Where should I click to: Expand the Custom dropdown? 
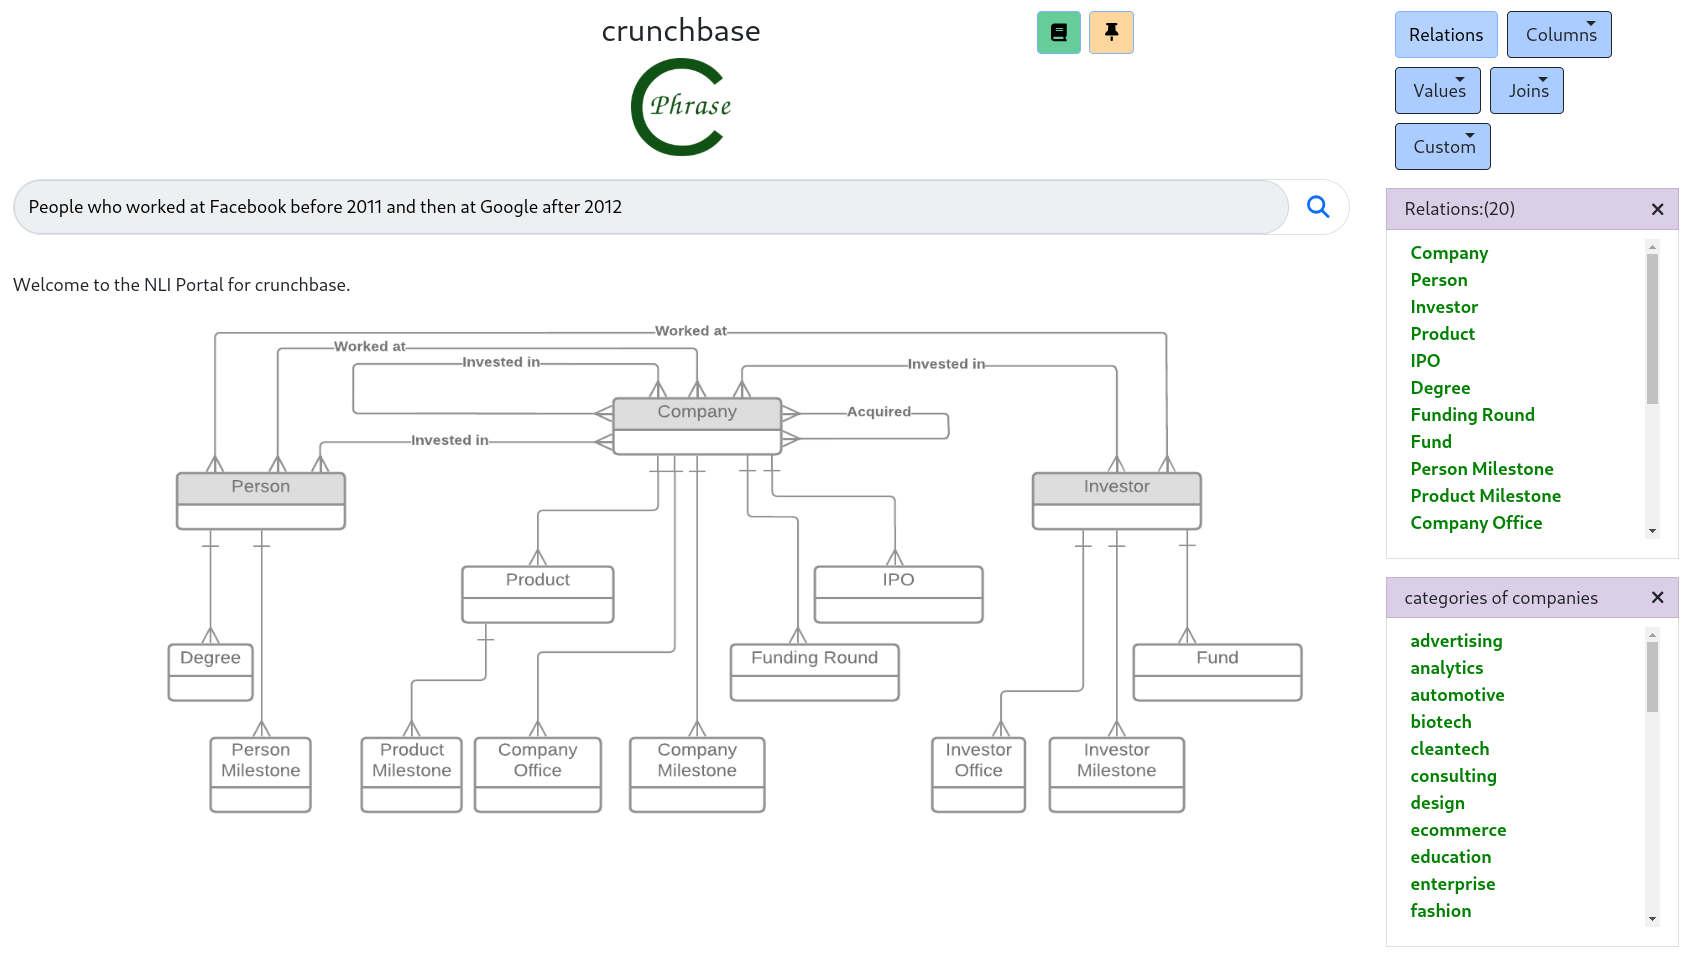point(1442,146)
